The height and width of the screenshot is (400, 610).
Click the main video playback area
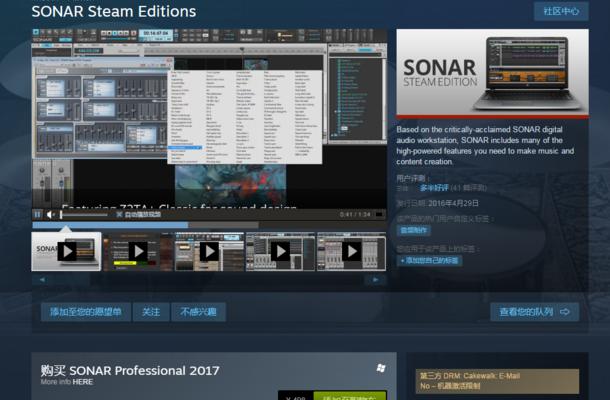pyautogui.click(x=209, y=119)
